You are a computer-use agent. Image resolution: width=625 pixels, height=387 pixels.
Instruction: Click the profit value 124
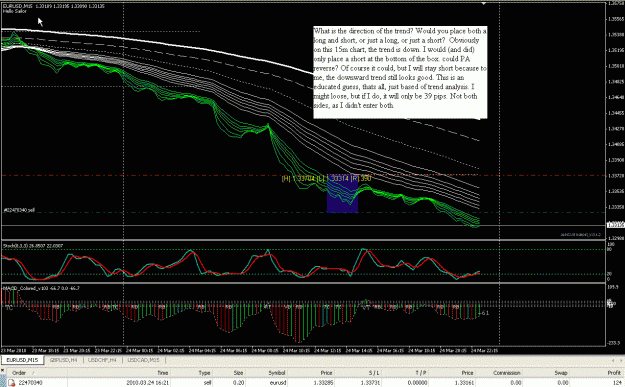point(617,383)
